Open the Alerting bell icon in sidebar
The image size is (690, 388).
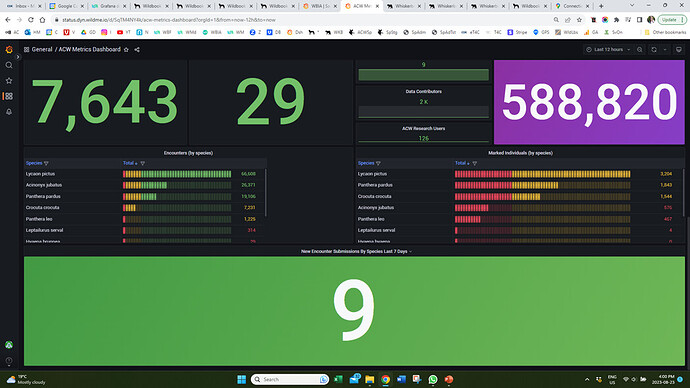(9, 112)
